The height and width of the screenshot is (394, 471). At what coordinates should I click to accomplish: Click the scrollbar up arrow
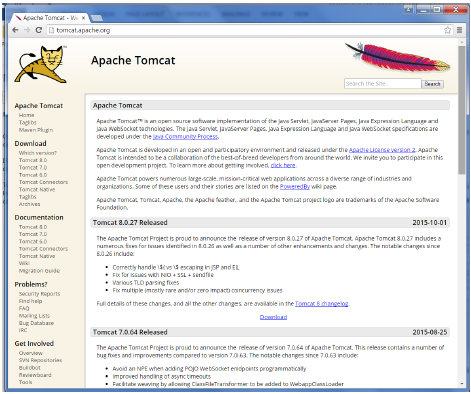click(462, 42)
